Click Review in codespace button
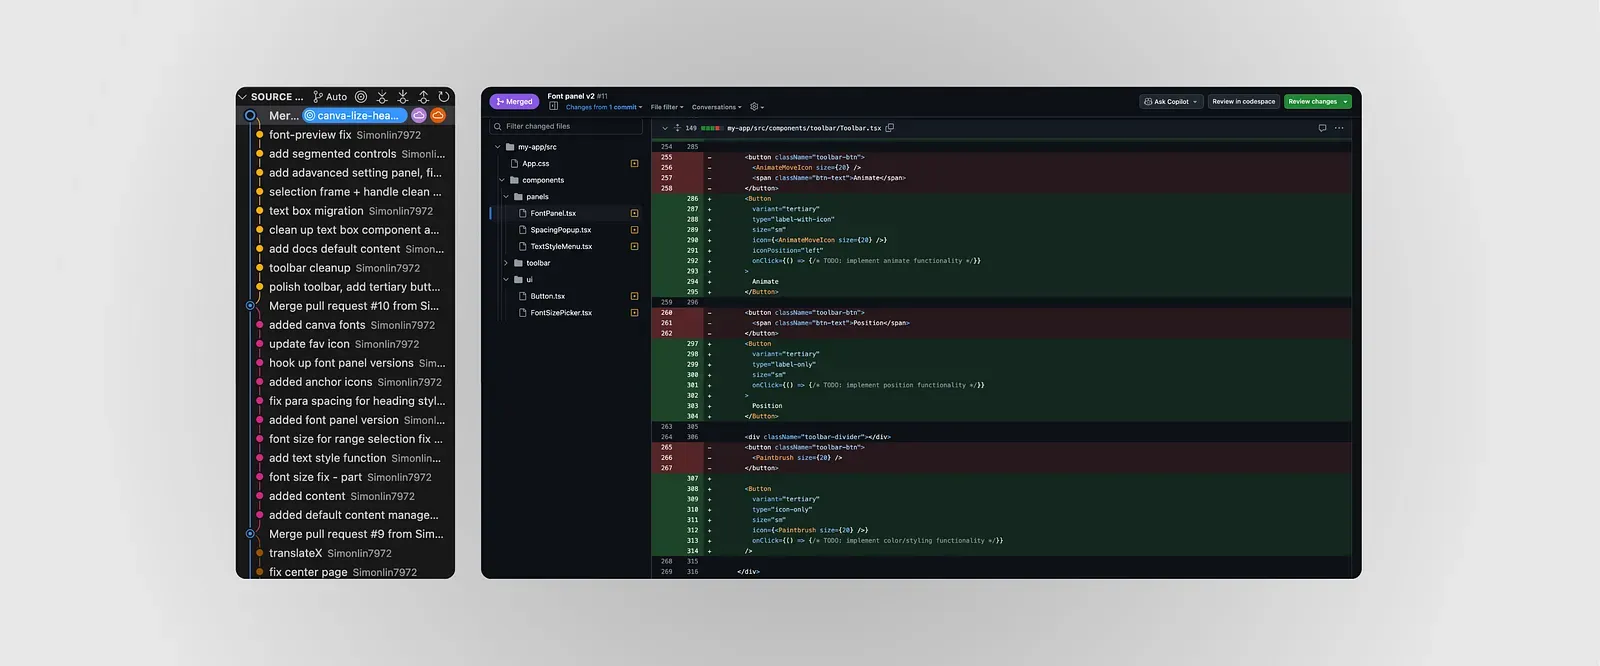 point(1243,102)
